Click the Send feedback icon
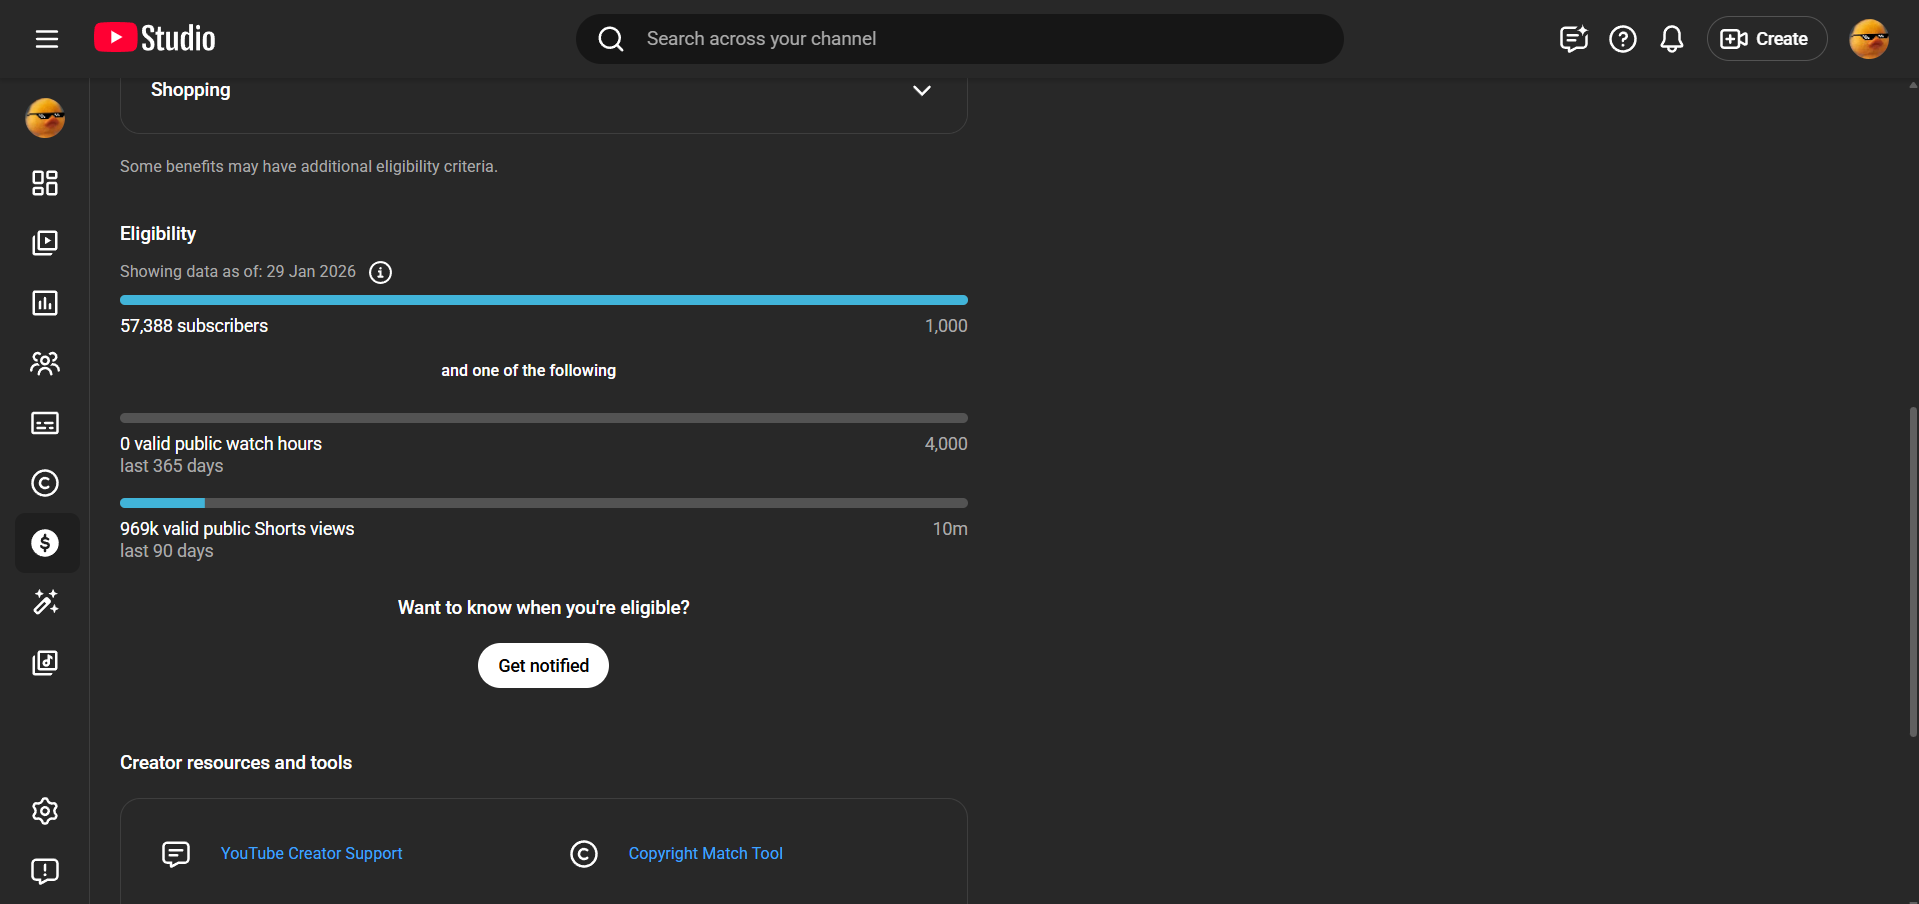 click(45, 871)
